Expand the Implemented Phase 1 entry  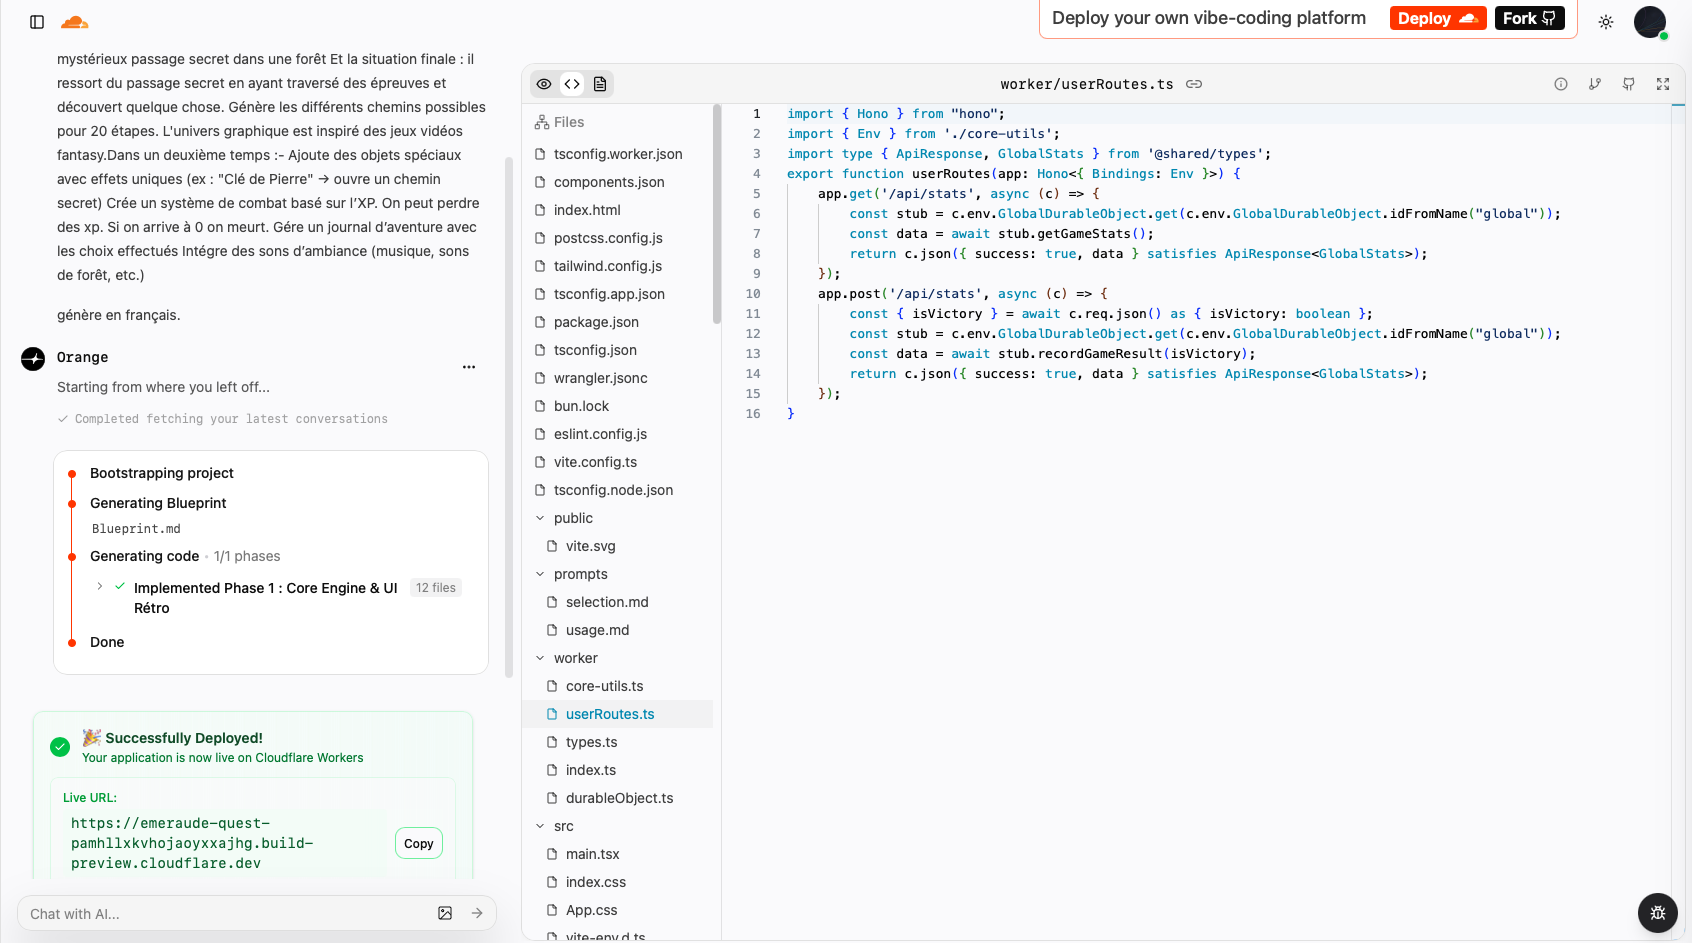click(x=100, y=587)
